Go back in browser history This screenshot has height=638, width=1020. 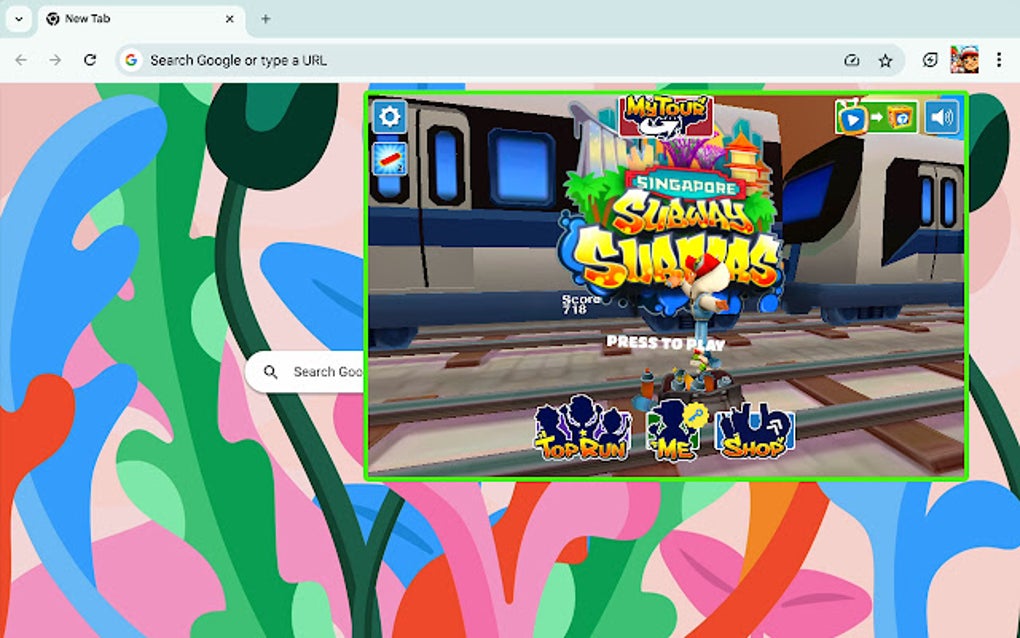point(21,60)
